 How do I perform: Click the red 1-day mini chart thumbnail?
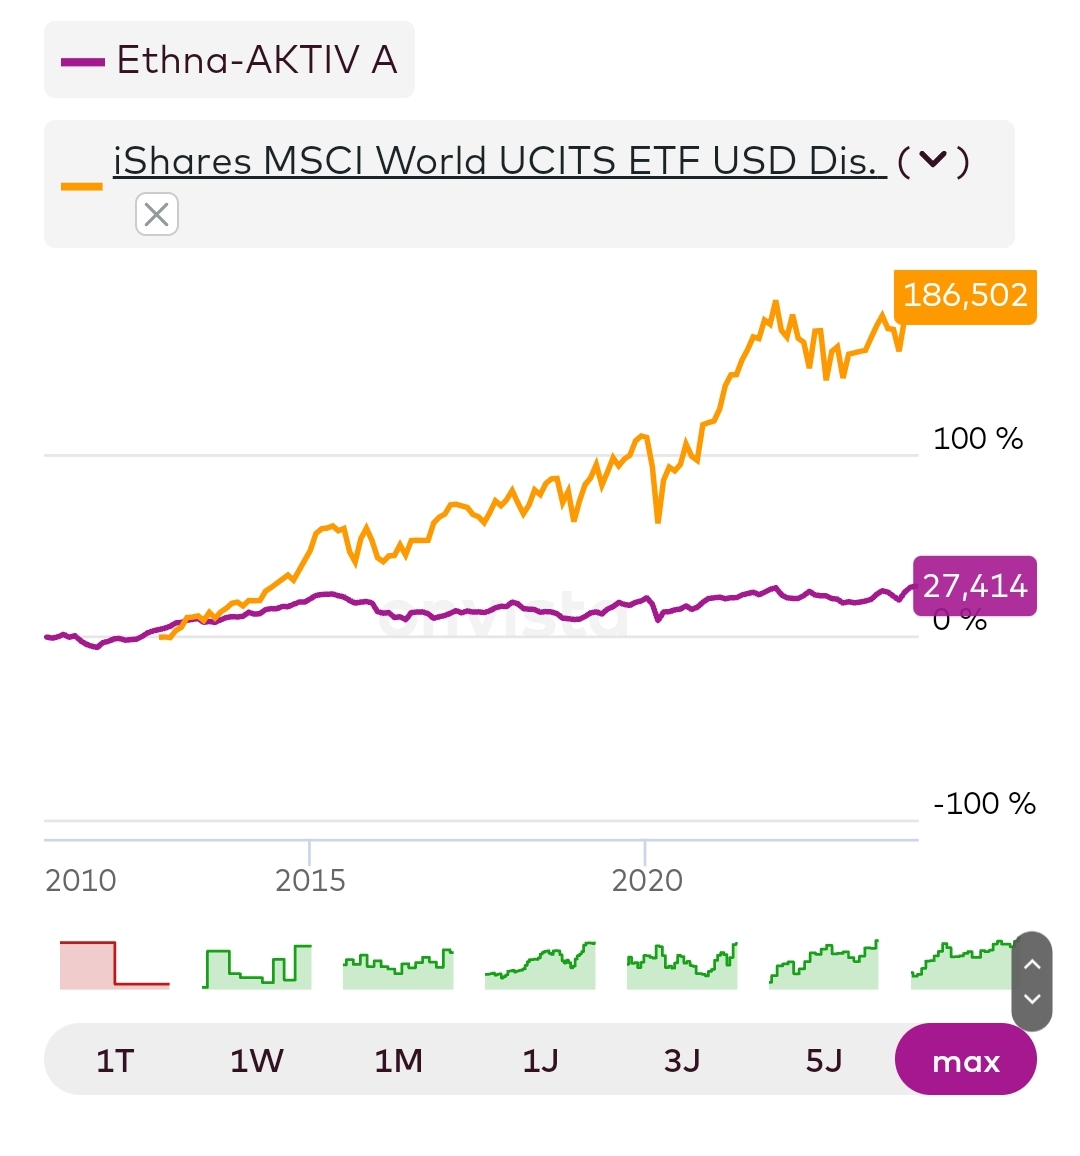tap(114, 965)
